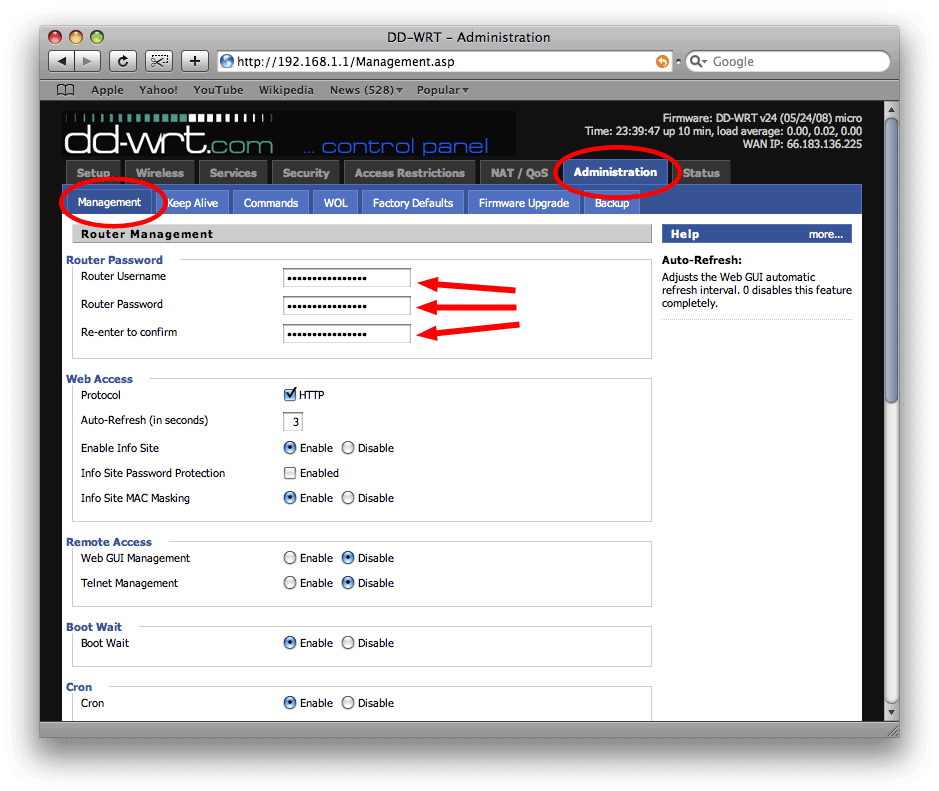Open the Status tab

[x=701, y=172]
